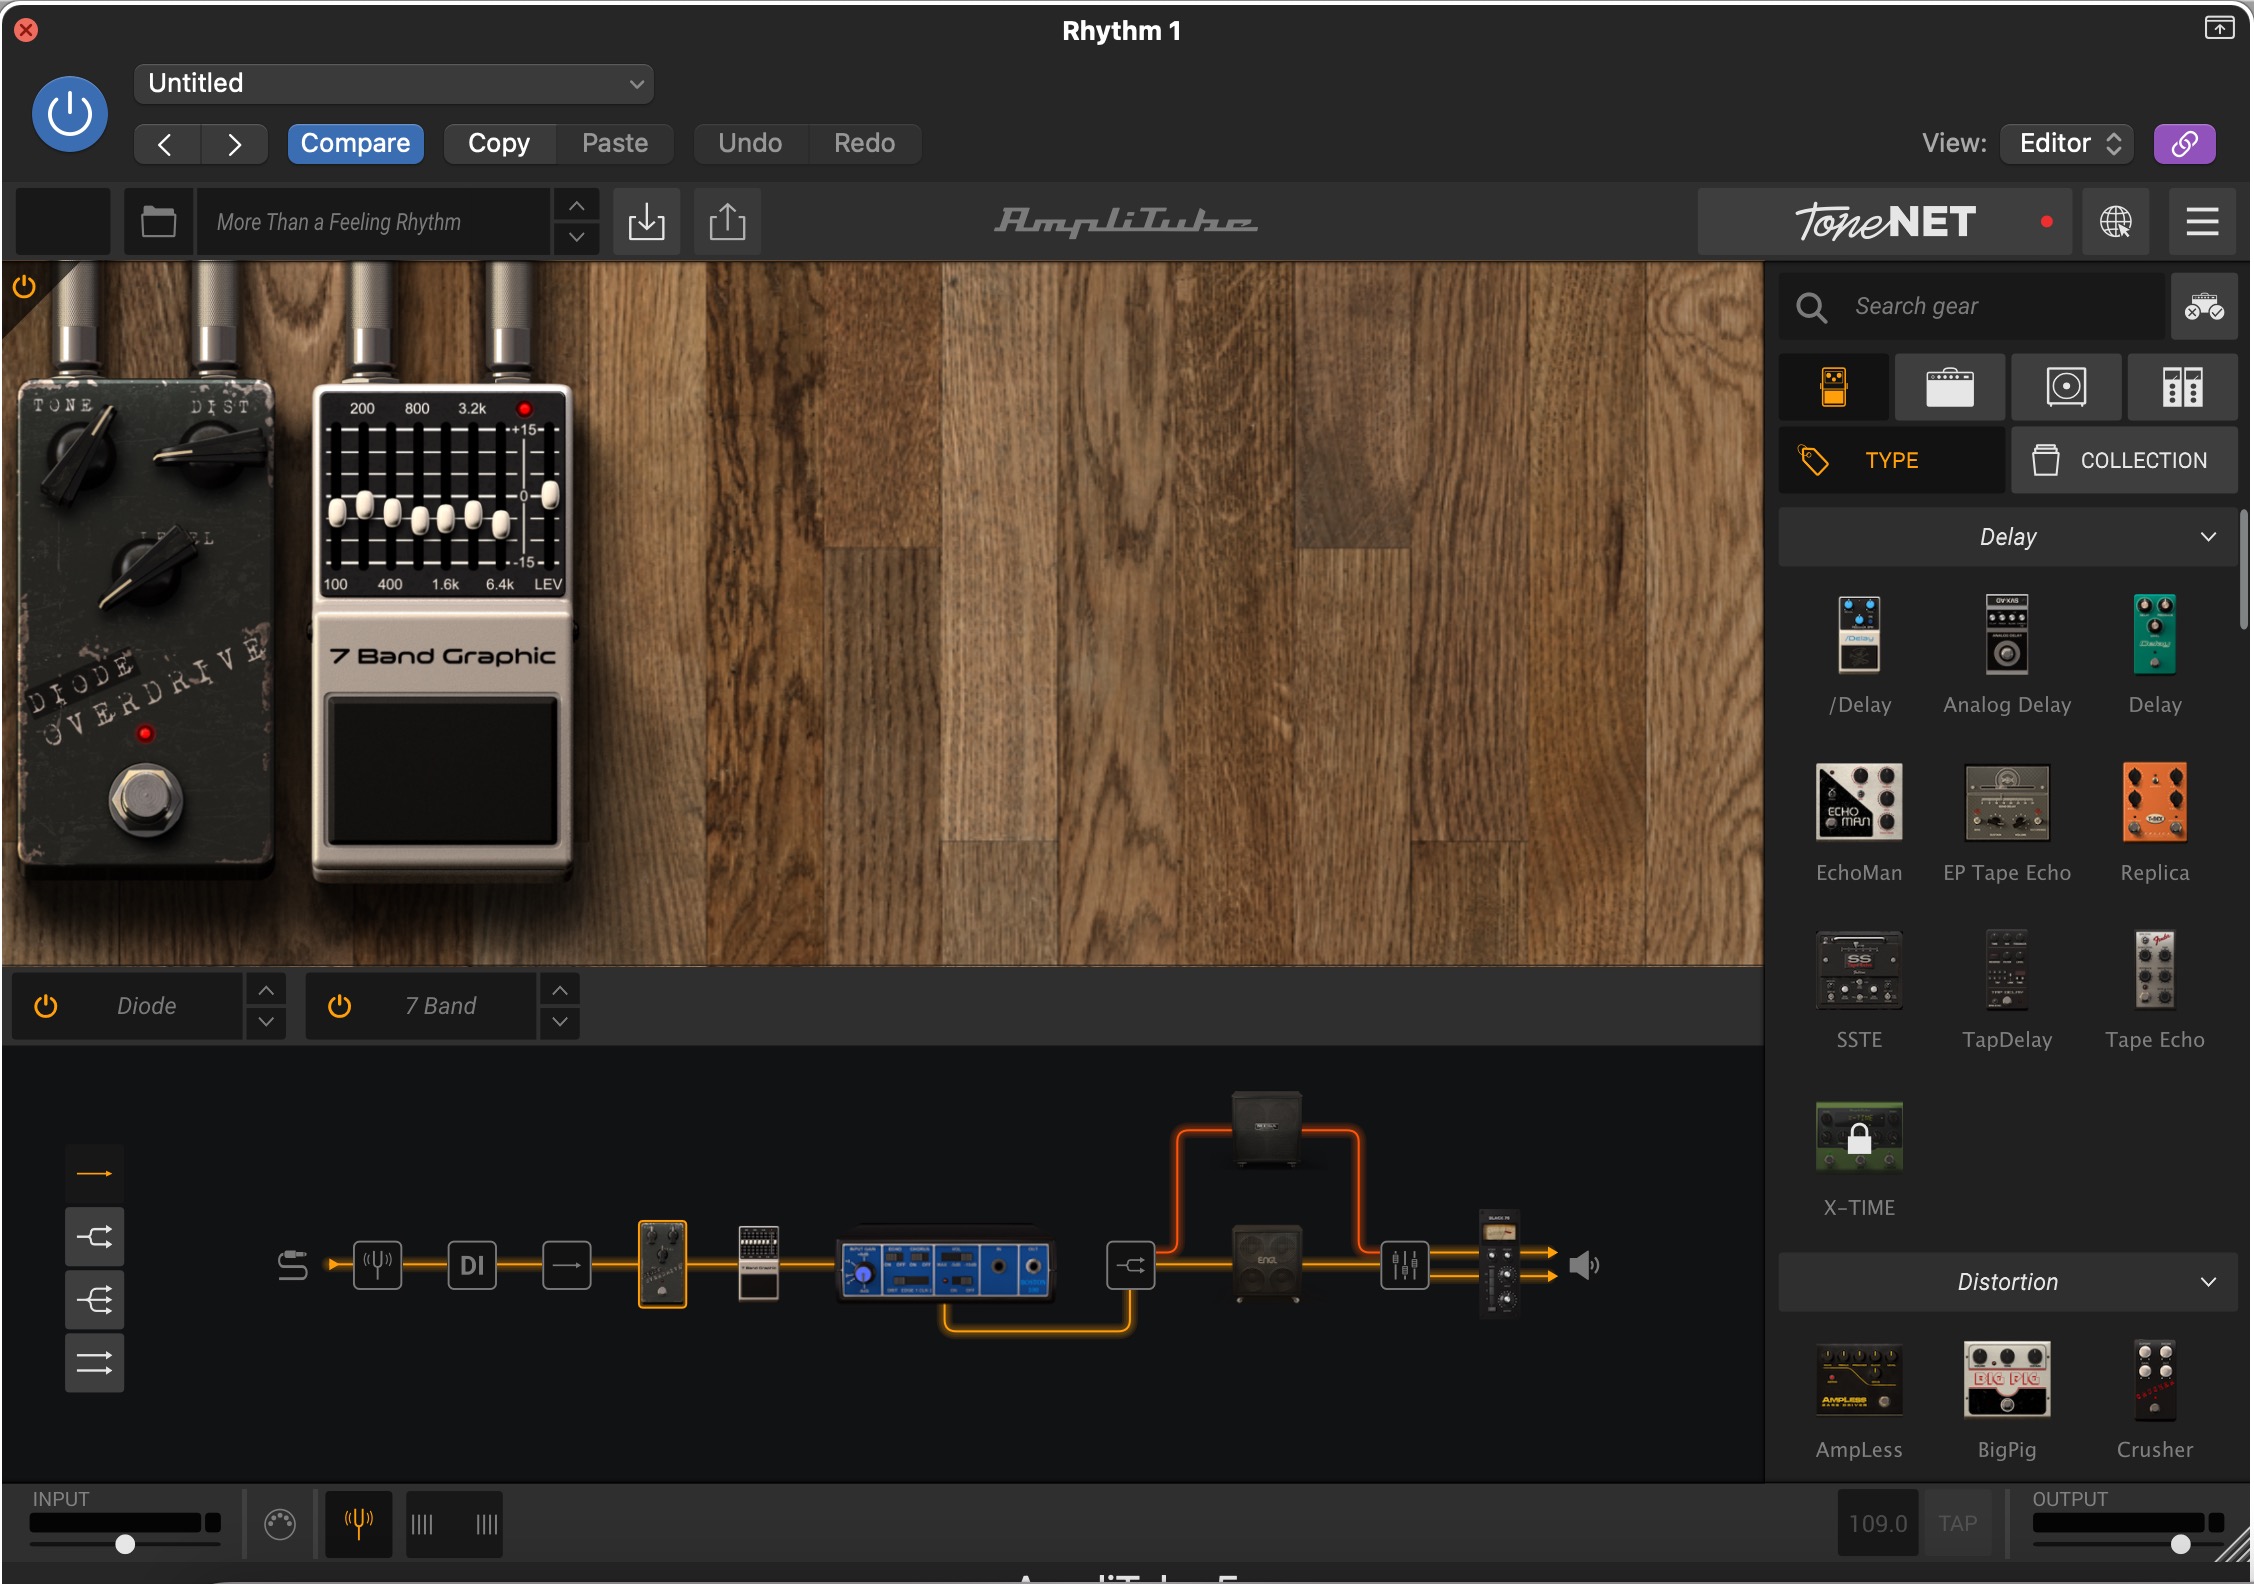Image resolution: width=2254 pixels, height=1584 pixels.
Task: Select the Tape Echo pedal
Action: 2154,970
